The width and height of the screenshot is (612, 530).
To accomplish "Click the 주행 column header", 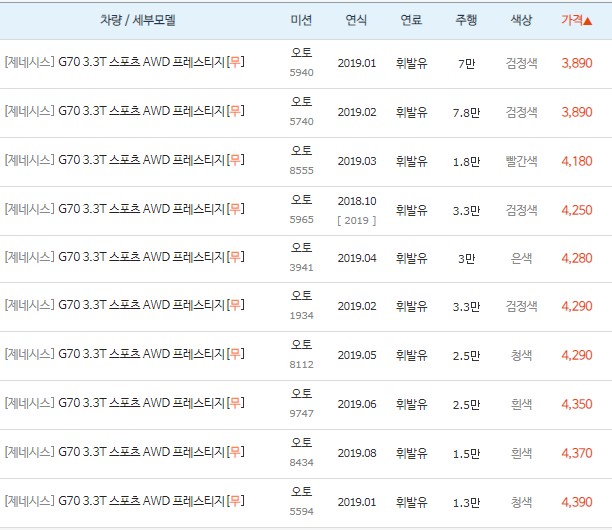I will pyautogui.click(x=466, y=20).
